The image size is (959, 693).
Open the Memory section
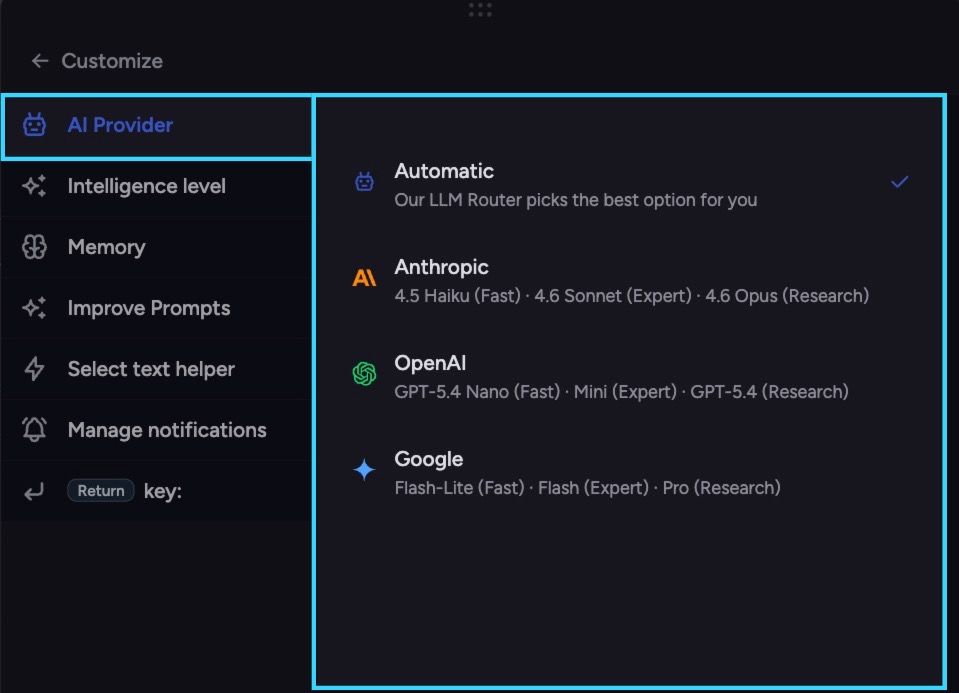click(157, 247)
